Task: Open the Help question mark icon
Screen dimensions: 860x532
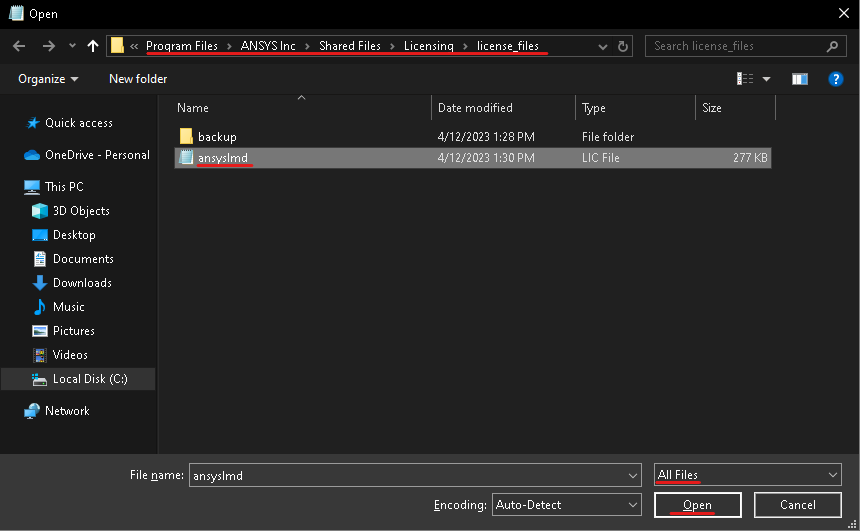Action: pos(836,79)
